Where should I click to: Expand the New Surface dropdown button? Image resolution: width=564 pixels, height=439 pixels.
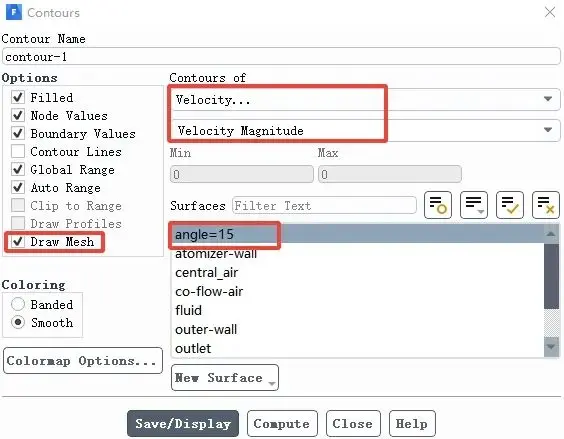click(225, 377)
